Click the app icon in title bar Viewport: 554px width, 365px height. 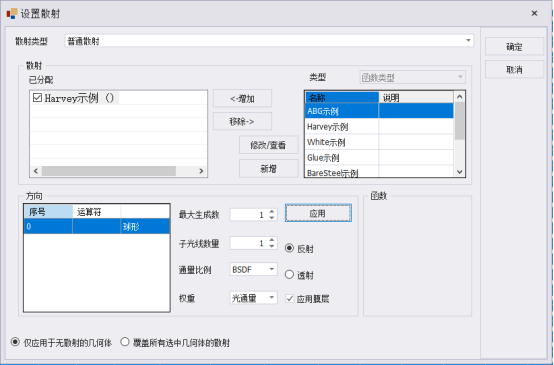click(12, 13)
